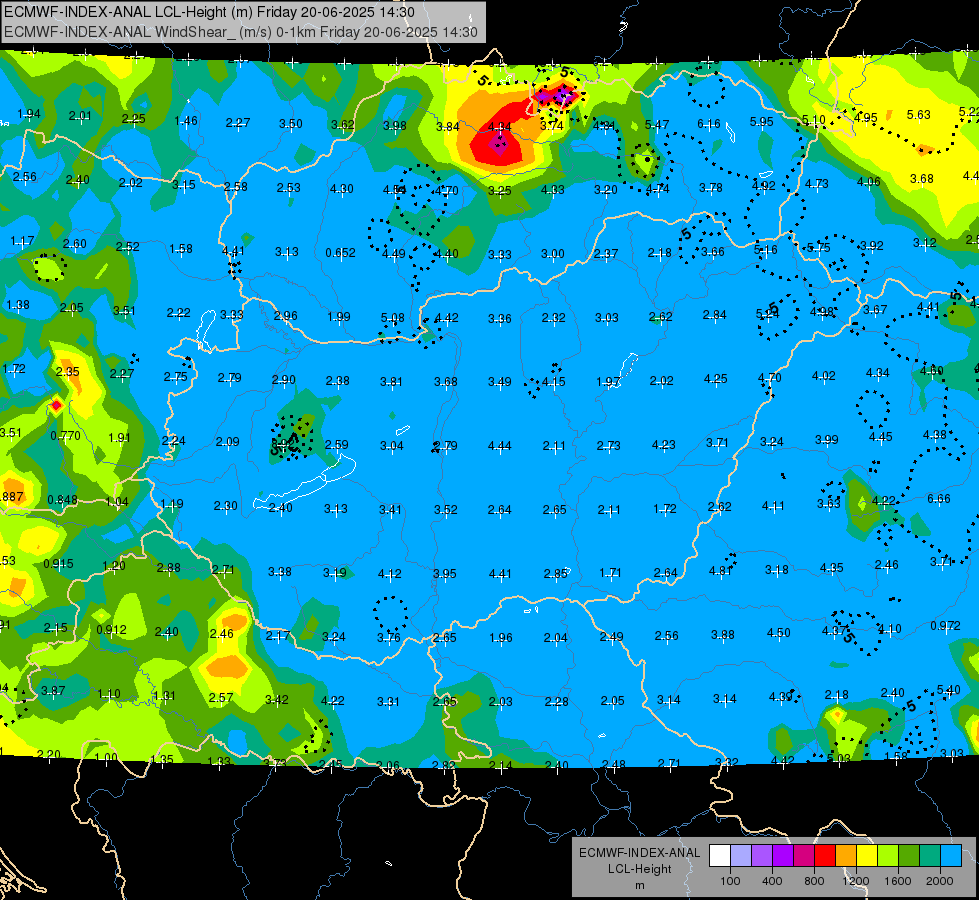979x900 pixels.
Task: Click the wind shear value '1.46'
Action: pos(186,121)
